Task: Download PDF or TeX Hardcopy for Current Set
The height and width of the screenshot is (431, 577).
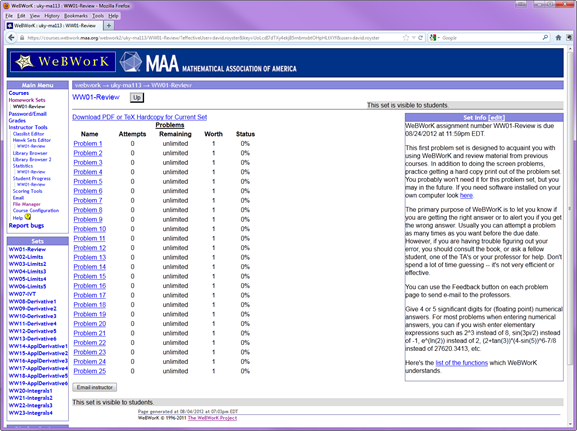Action: coord(139,117)
